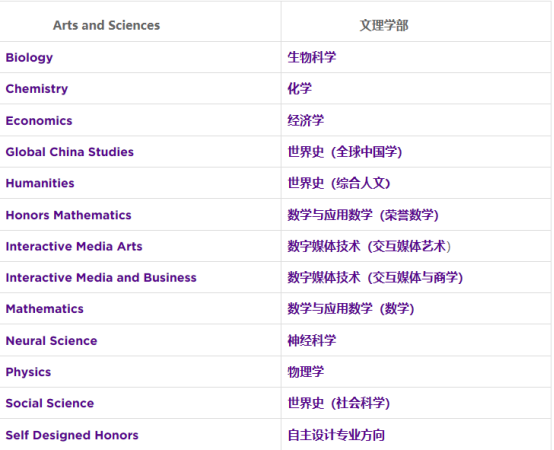Open the Chinese link 化学

[300, 89]
